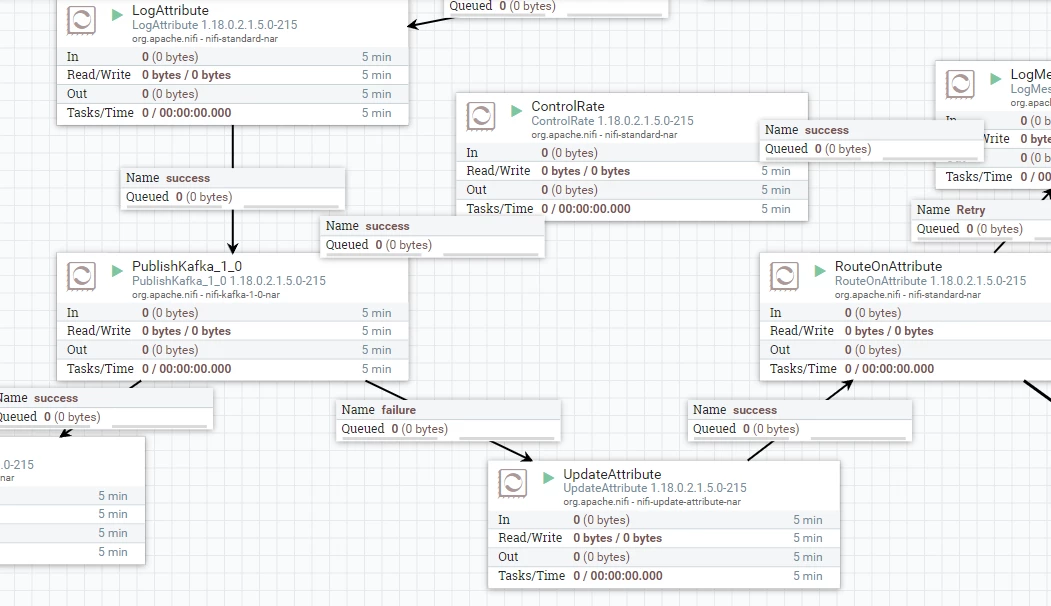Click the UpdateAttribute processor icon
Screen dimensions: 1051x606
(513, 483)
